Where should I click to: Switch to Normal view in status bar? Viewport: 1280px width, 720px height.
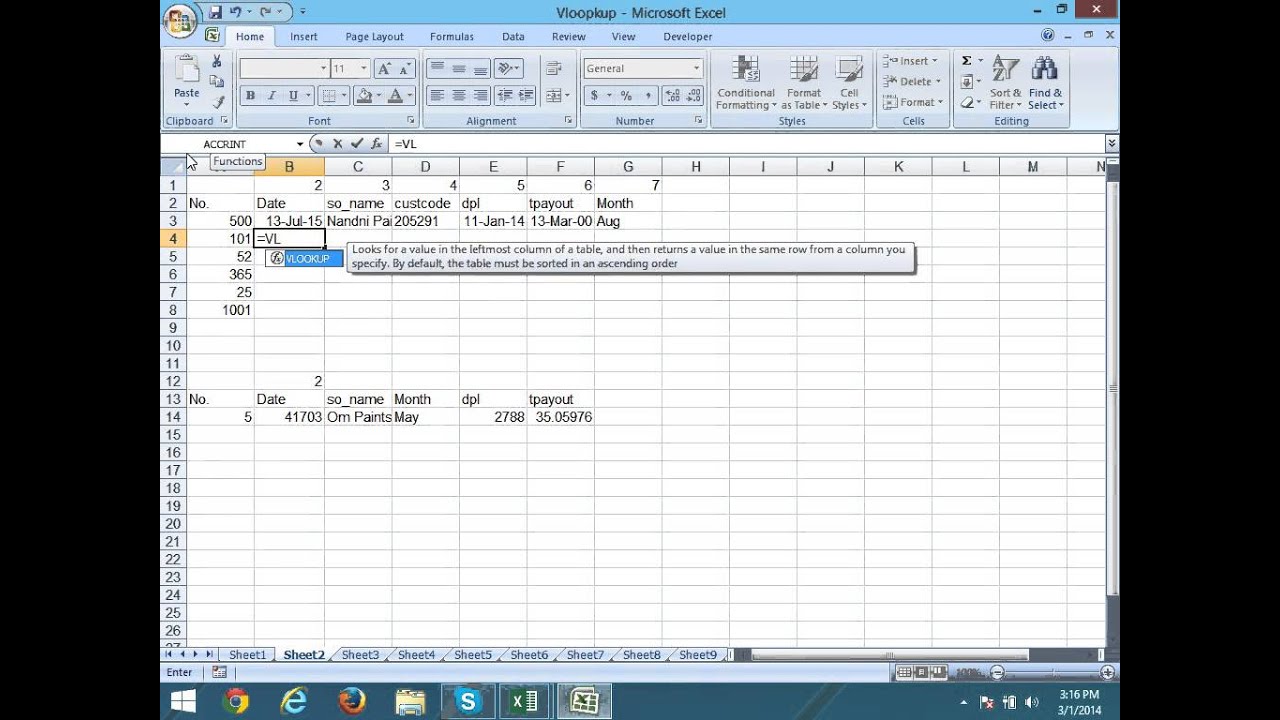905,673
